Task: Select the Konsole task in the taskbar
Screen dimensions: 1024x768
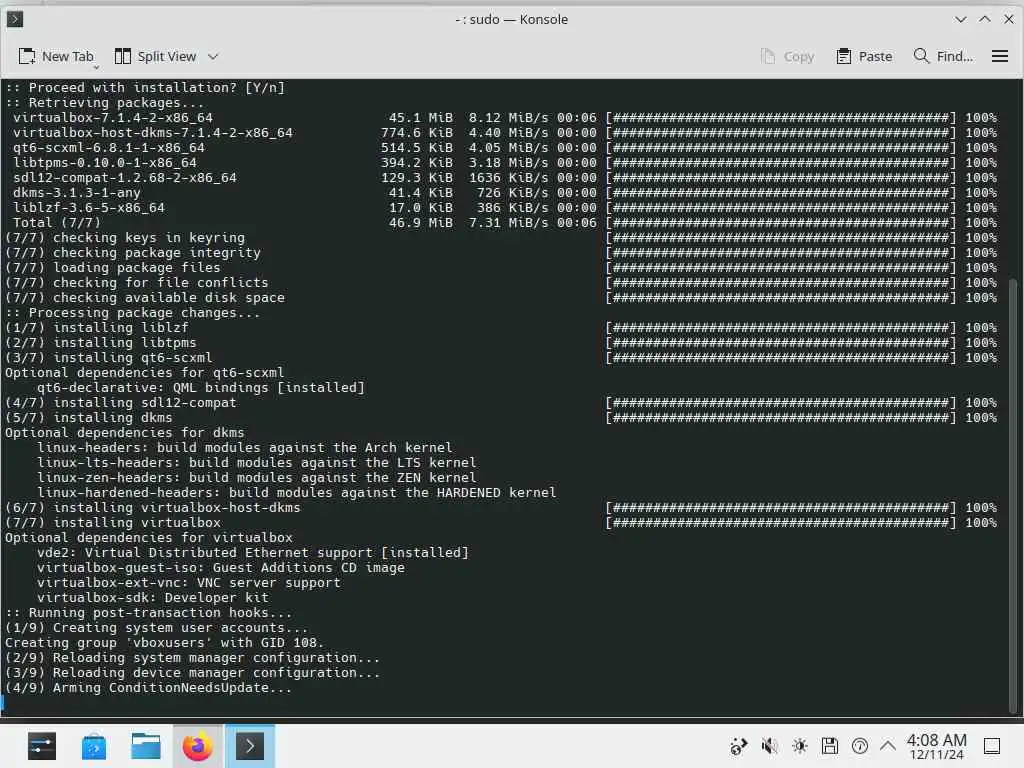Action: tap(249, 746)
